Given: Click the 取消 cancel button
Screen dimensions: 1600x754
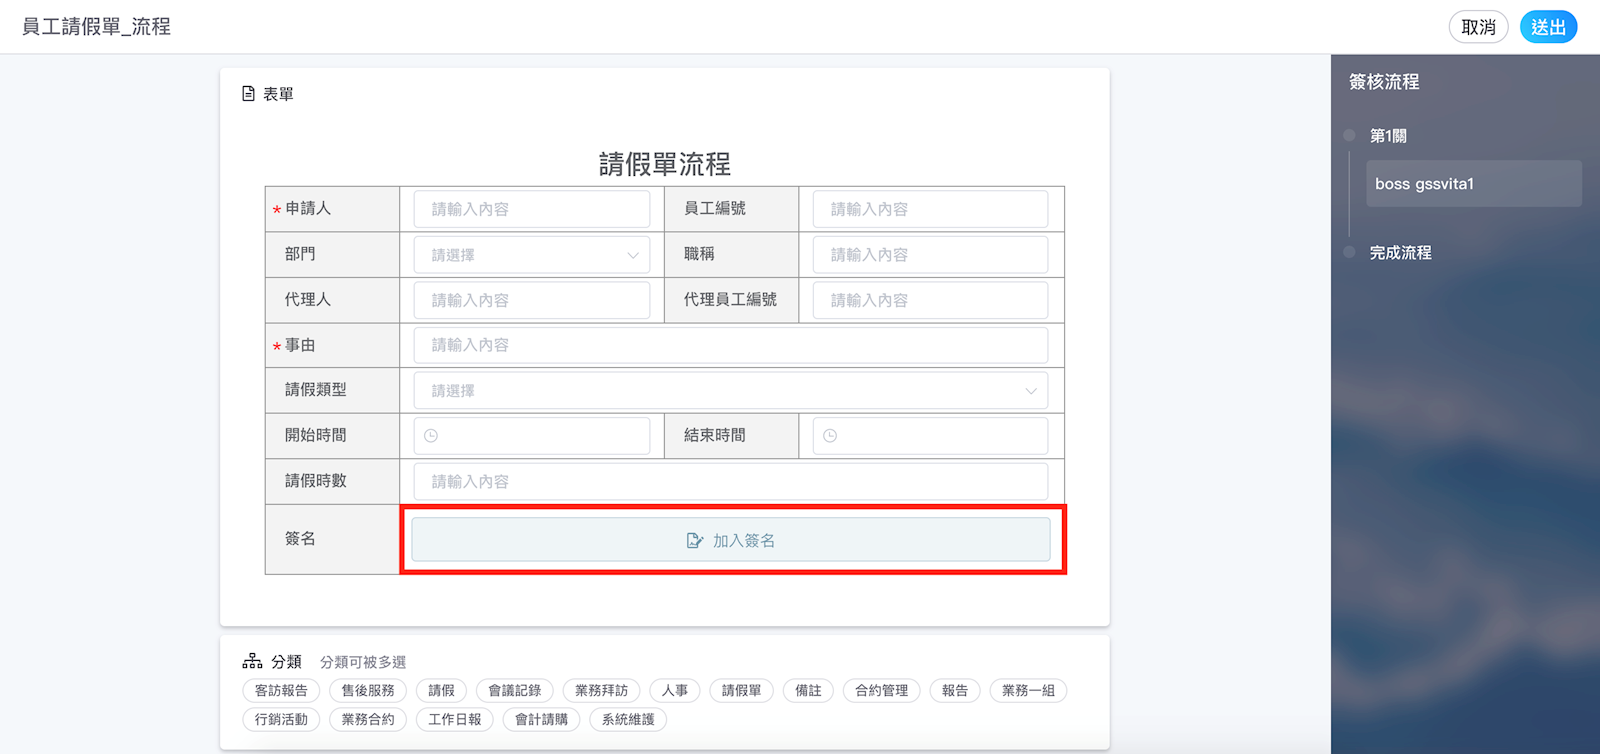Looking at the screenshot, I should click(1478, 27).
